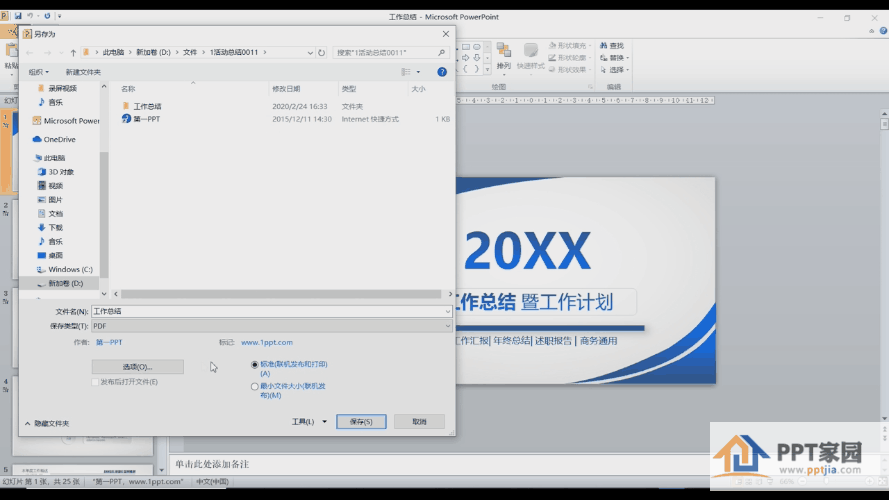The width and height of the screenshot is (889, 500).
Task: Click the www.1ppt.com tag value
Action: coord(266,342)
